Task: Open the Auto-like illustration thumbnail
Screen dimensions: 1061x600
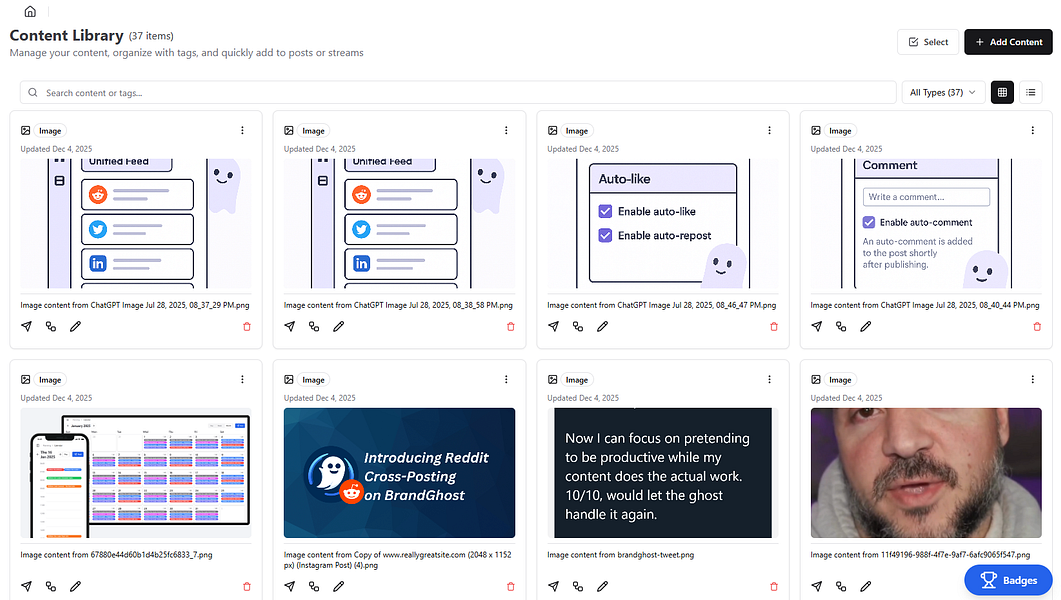Action: pos(662,224)
